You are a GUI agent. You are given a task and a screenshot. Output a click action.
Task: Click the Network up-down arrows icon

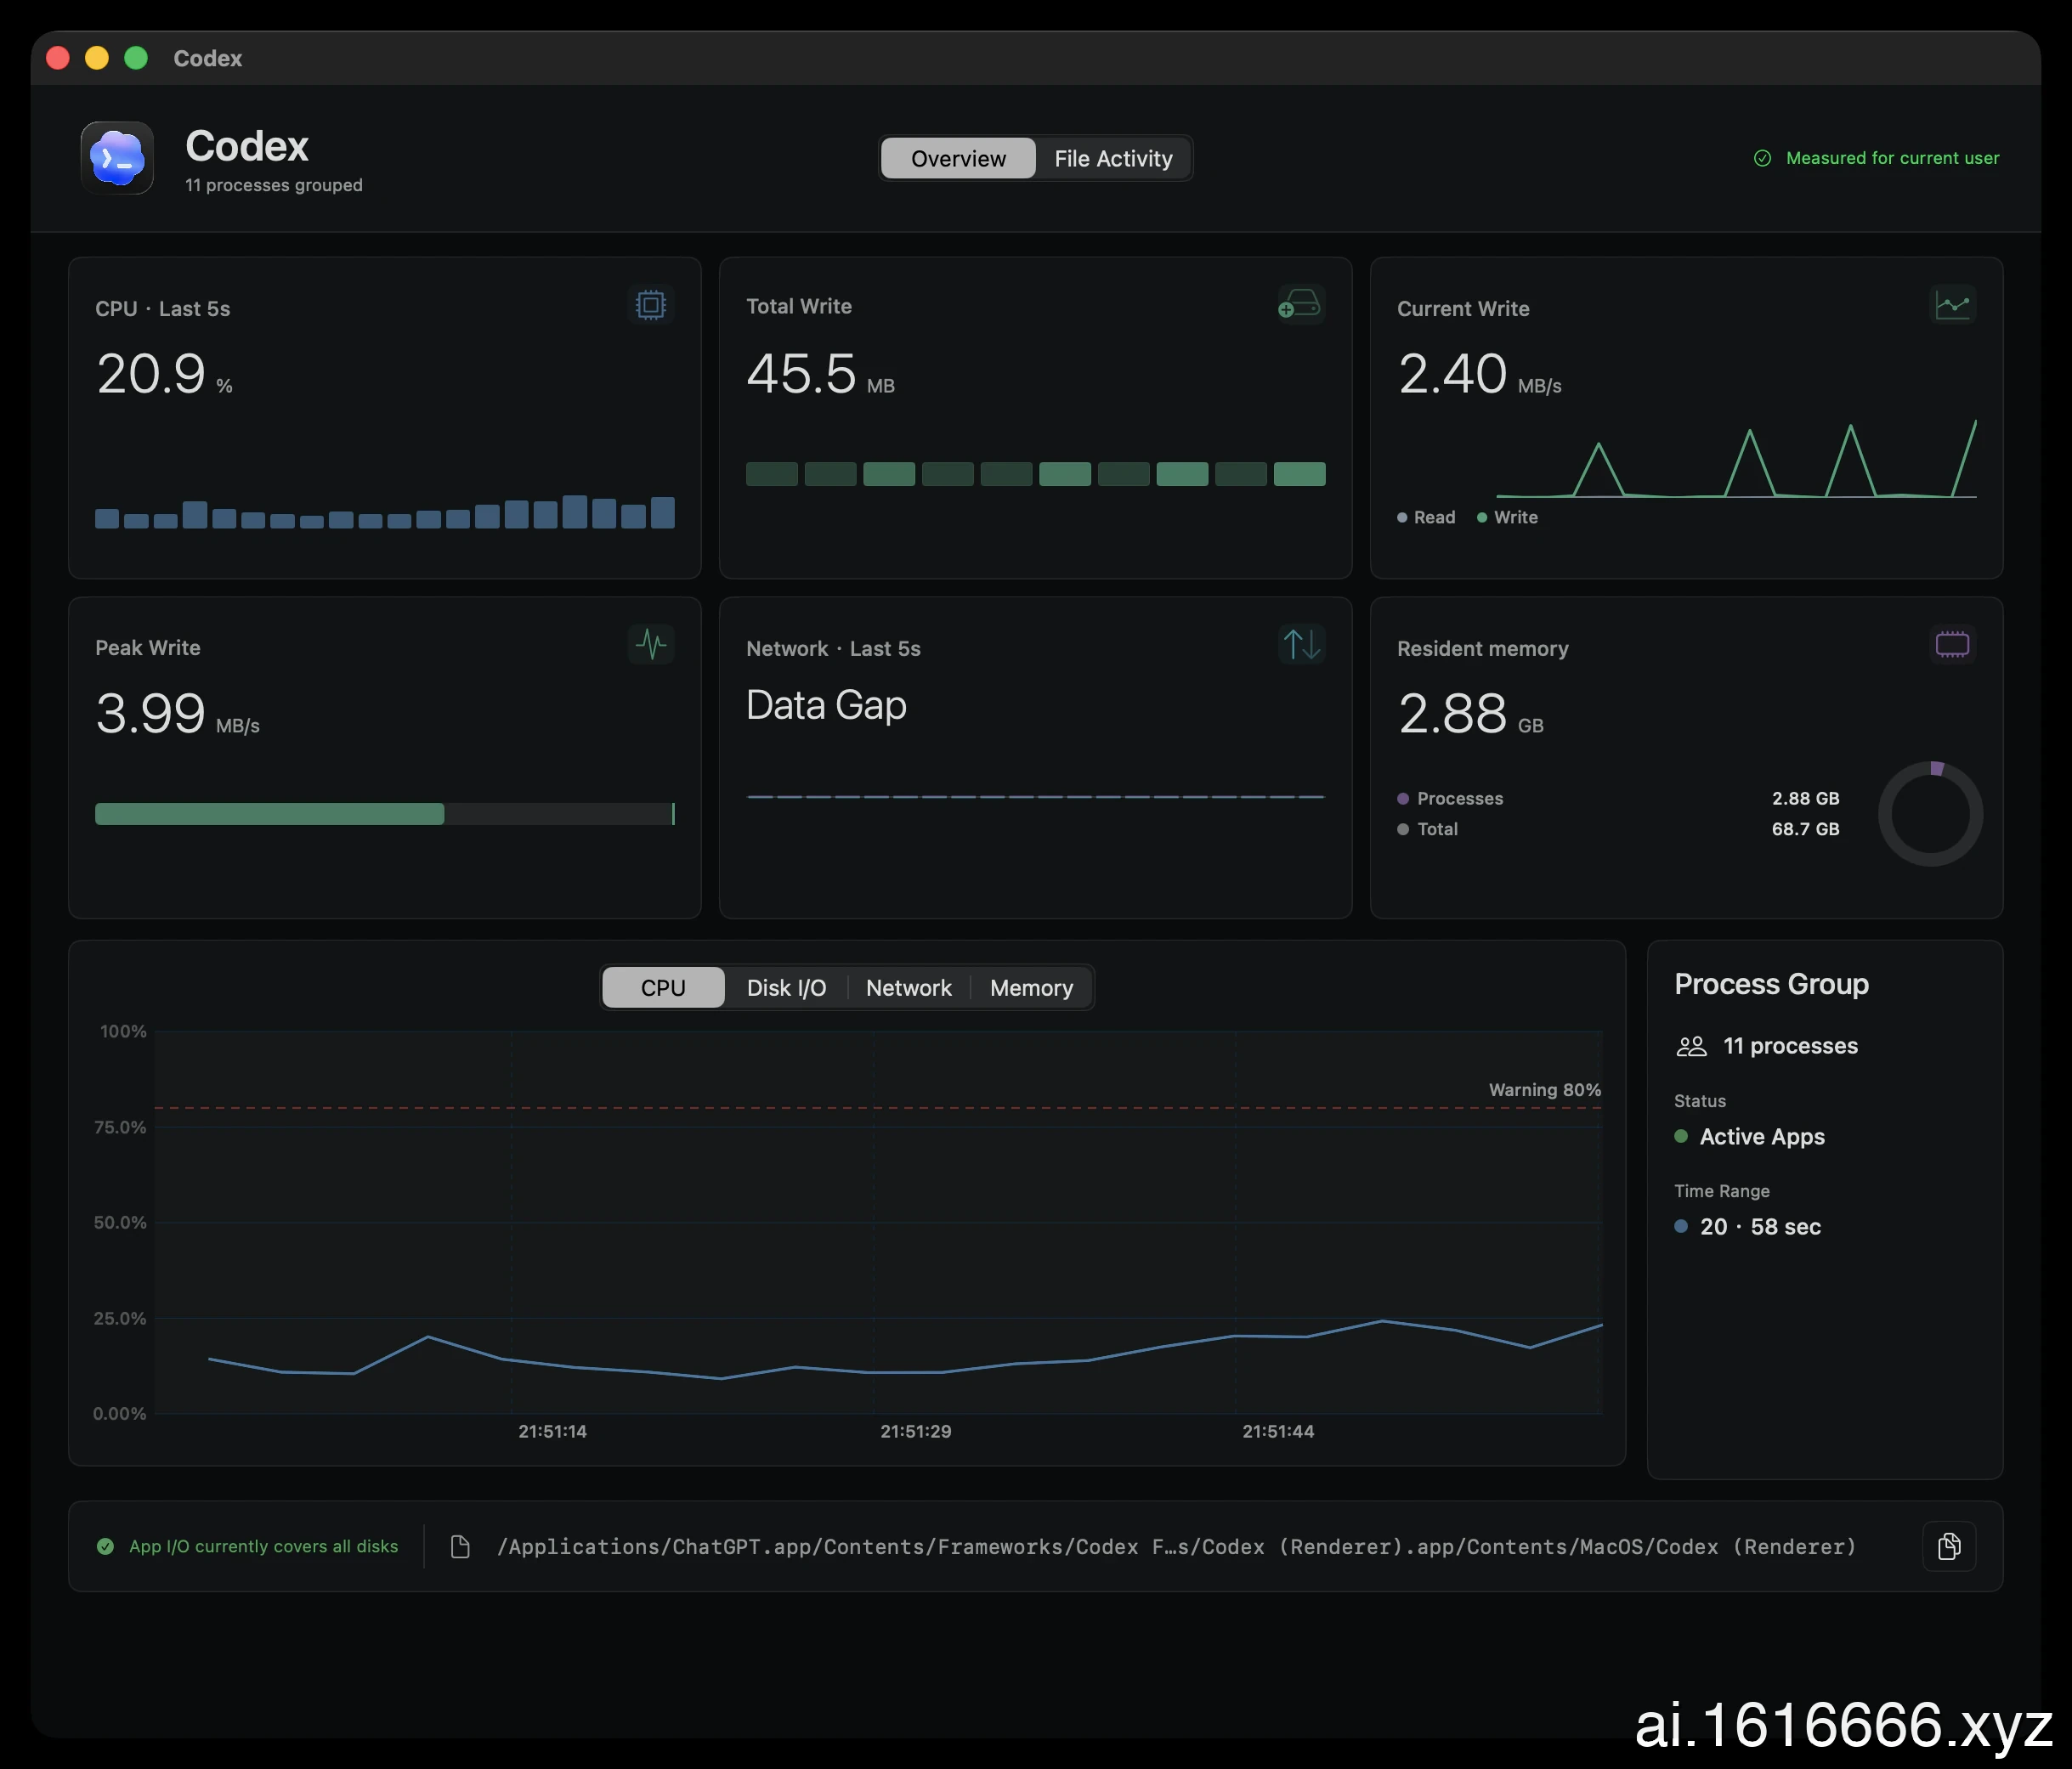point(1301,644)
